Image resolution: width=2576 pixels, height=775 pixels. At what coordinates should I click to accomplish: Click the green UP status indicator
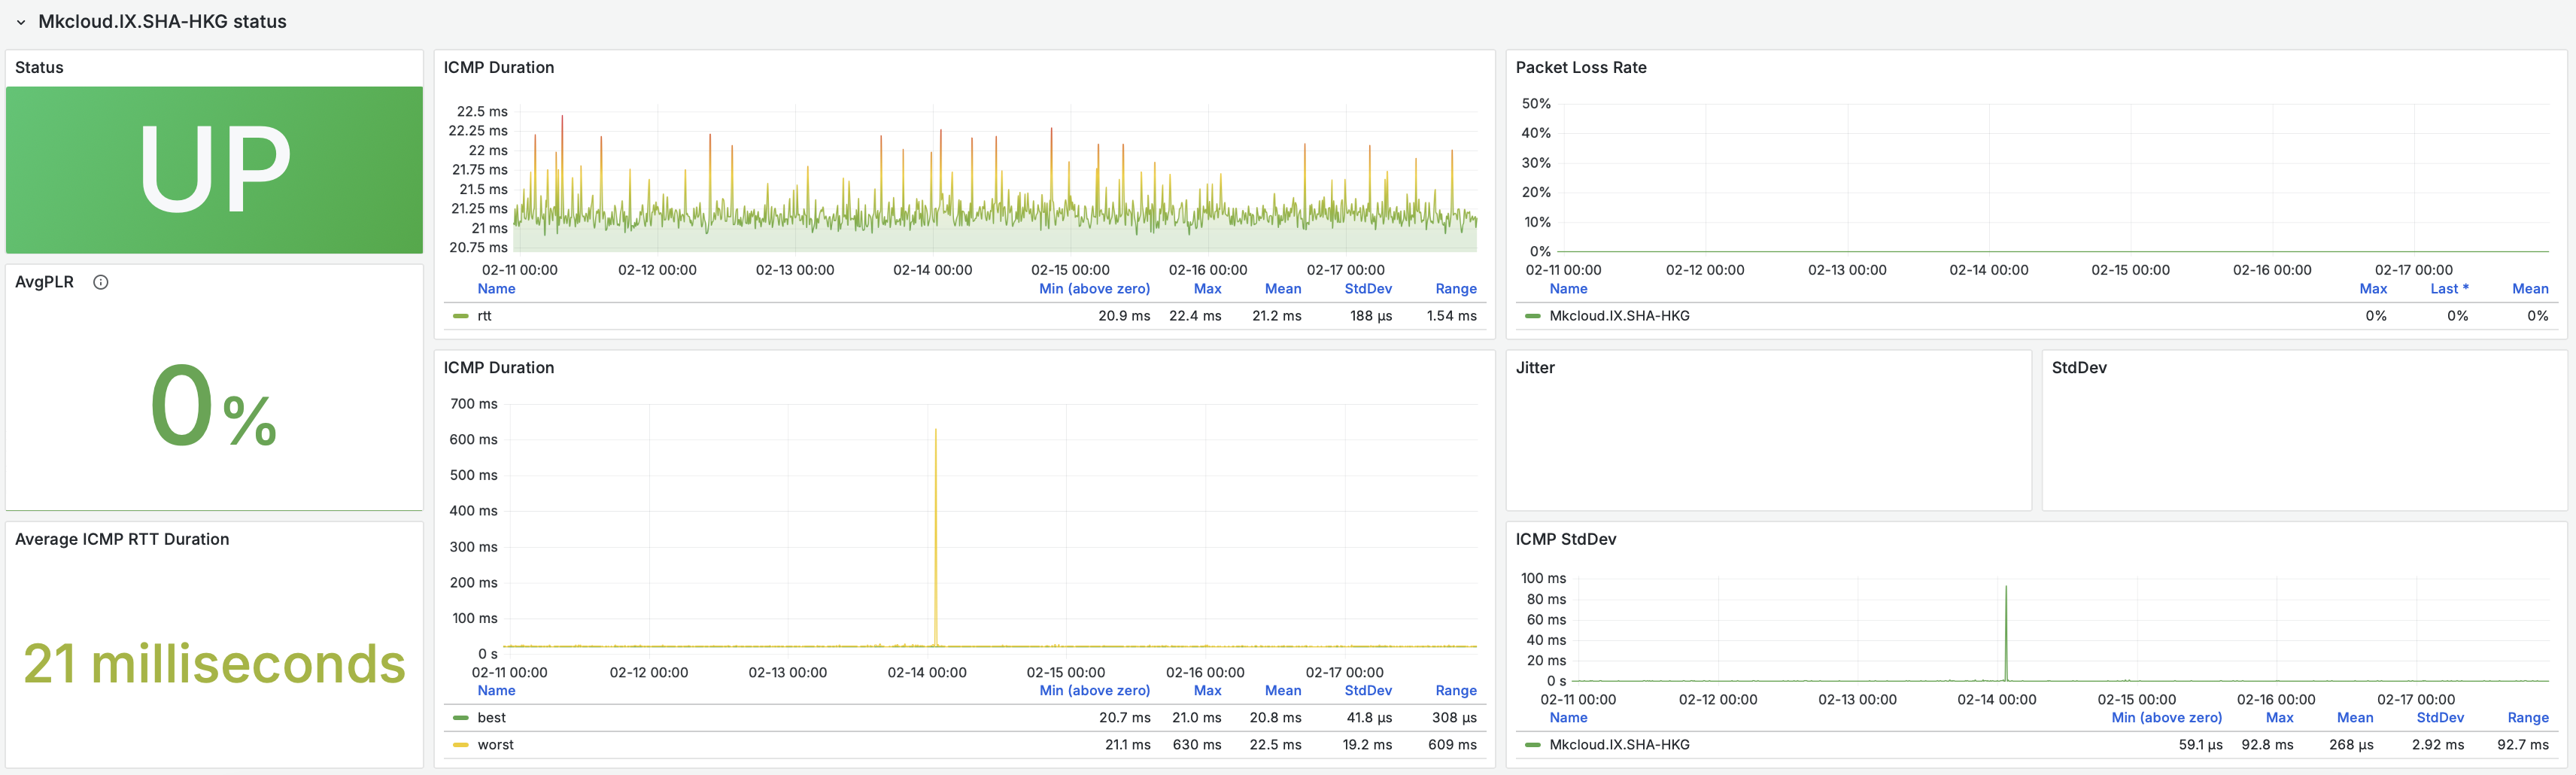[214, 170]
